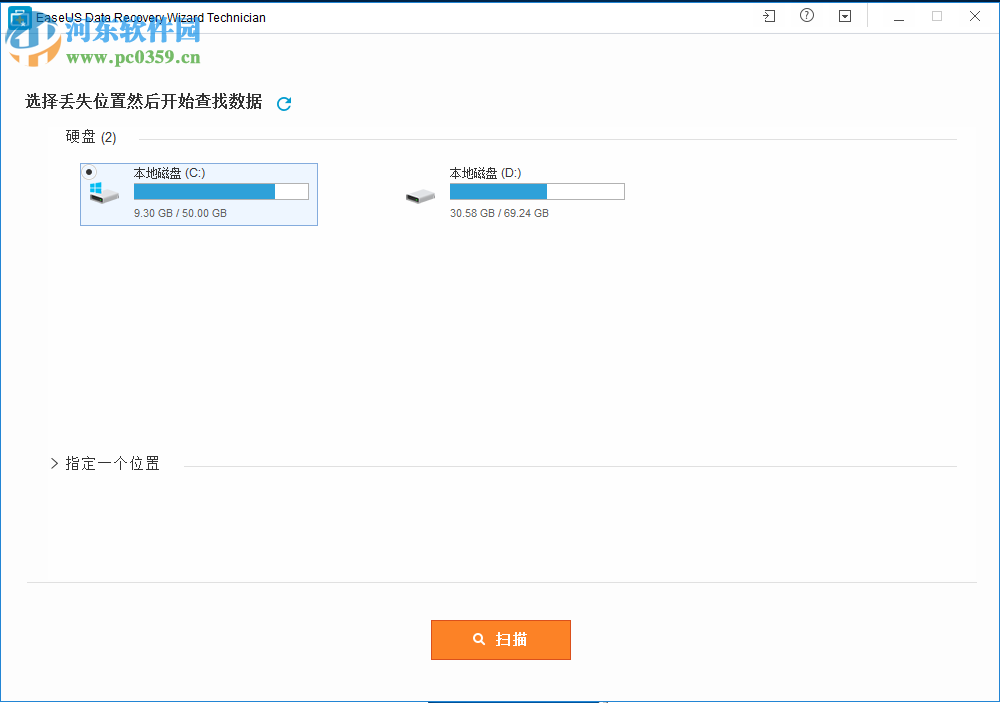Click the Windows logo on the C: drive icon
1000x703 pixels.
(x=97, y=188)
